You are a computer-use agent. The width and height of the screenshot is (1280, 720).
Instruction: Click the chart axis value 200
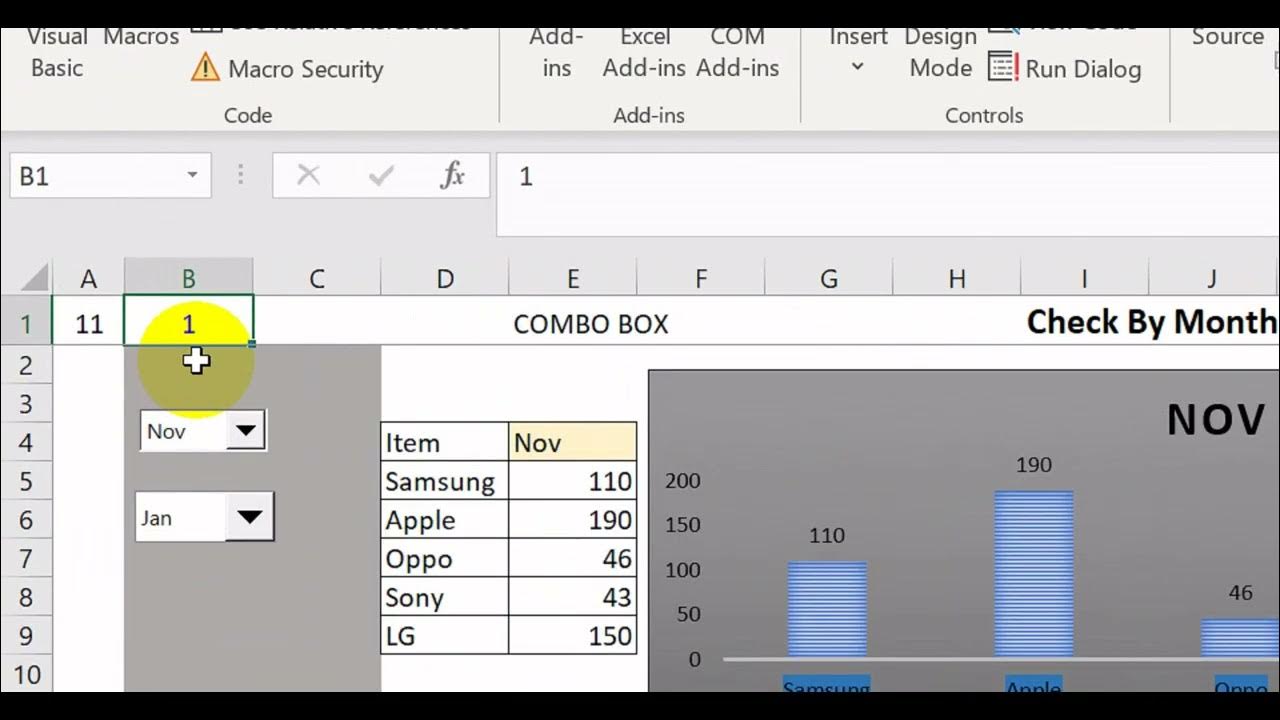[x=683, y=480]
